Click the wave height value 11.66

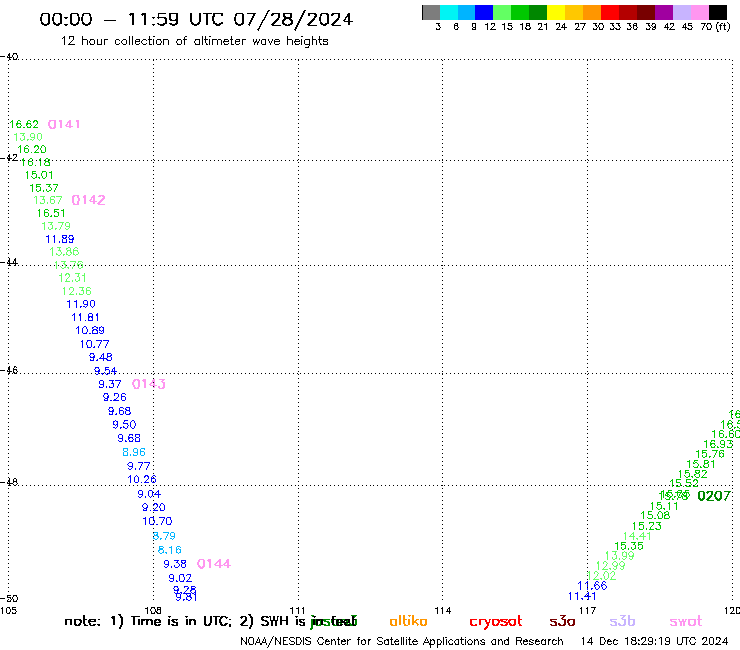coord(592,586)
